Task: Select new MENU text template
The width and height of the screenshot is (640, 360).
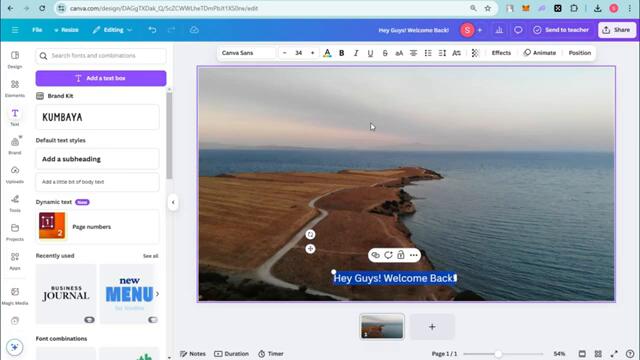Action: coord(129,294)
